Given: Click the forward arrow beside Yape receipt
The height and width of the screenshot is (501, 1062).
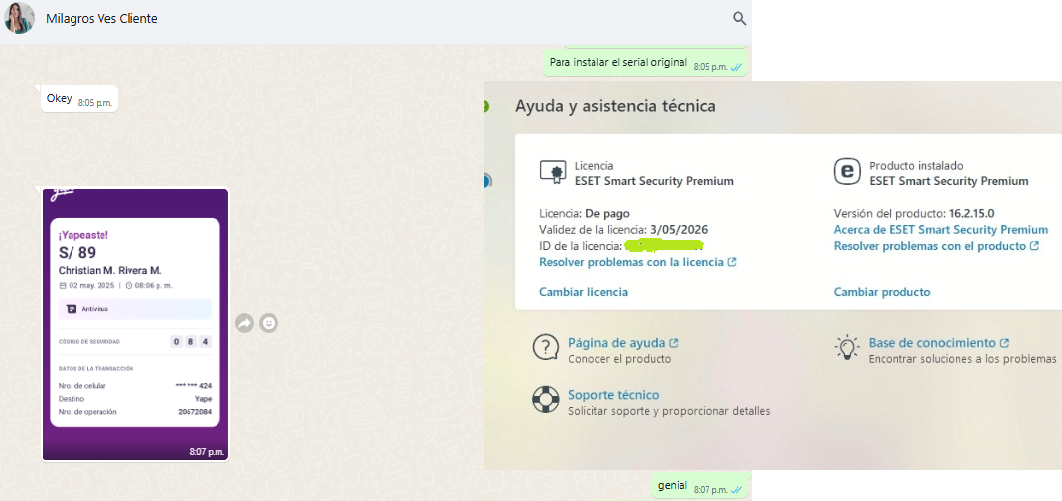Looking at the screenshot, I should coord(244,323).
